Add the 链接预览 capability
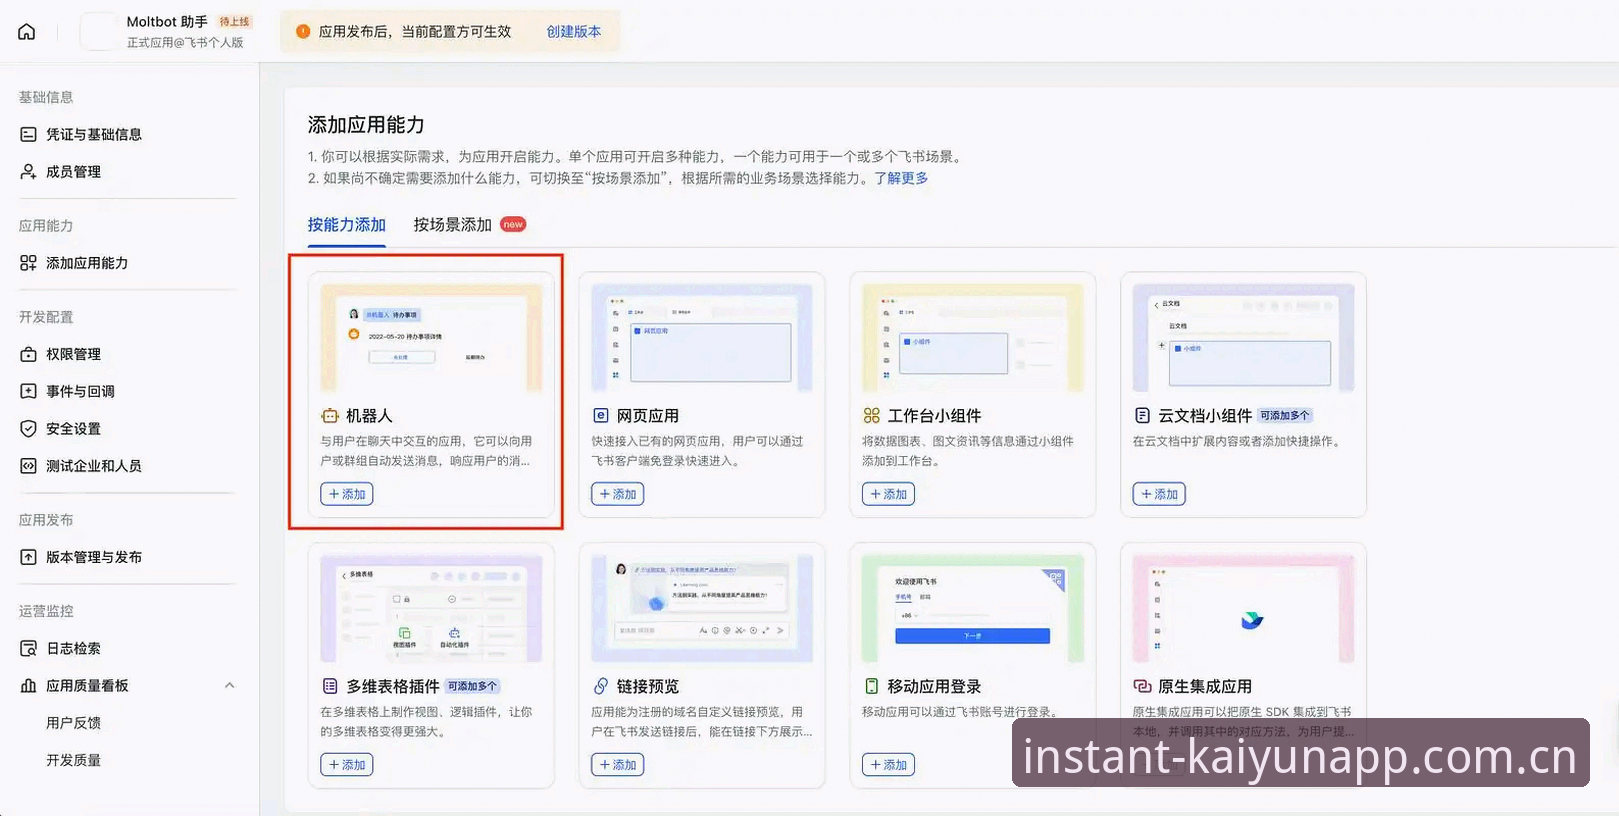The height and width of the screenshot is (816, 1619). tap(618, 765)
